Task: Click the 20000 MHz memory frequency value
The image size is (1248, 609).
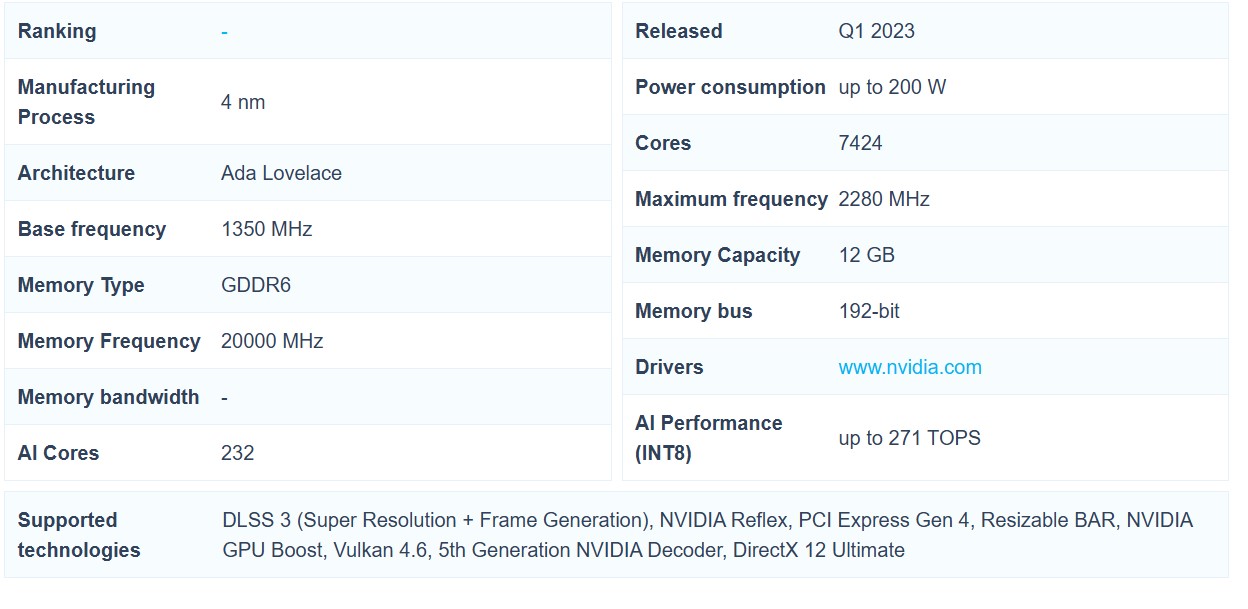Action: (x=272, y=341)
